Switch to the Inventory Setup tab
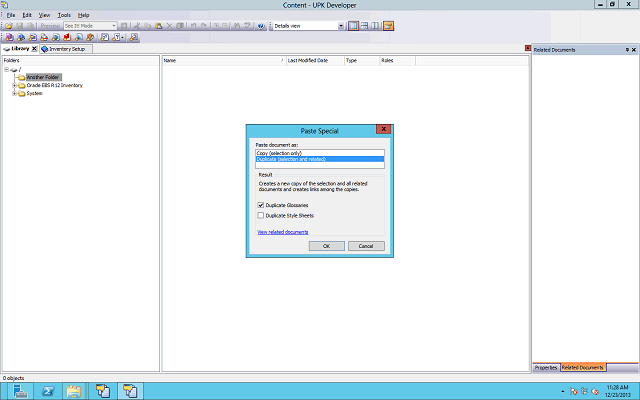The height and width of the screenshot is (400, 640). click(67, 49)
